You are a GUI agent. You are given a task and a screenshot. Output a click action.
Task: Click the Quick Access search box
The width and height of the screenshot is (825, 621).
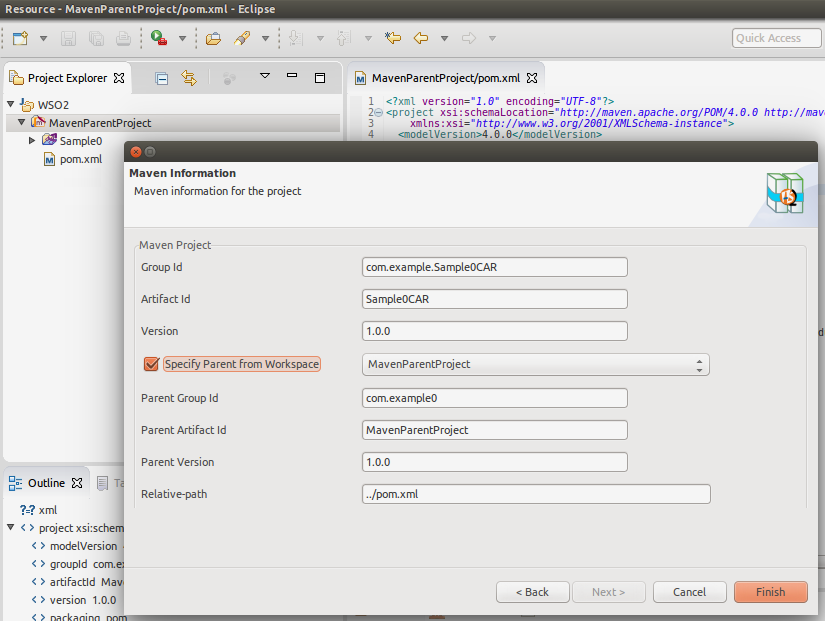point(776,38)
